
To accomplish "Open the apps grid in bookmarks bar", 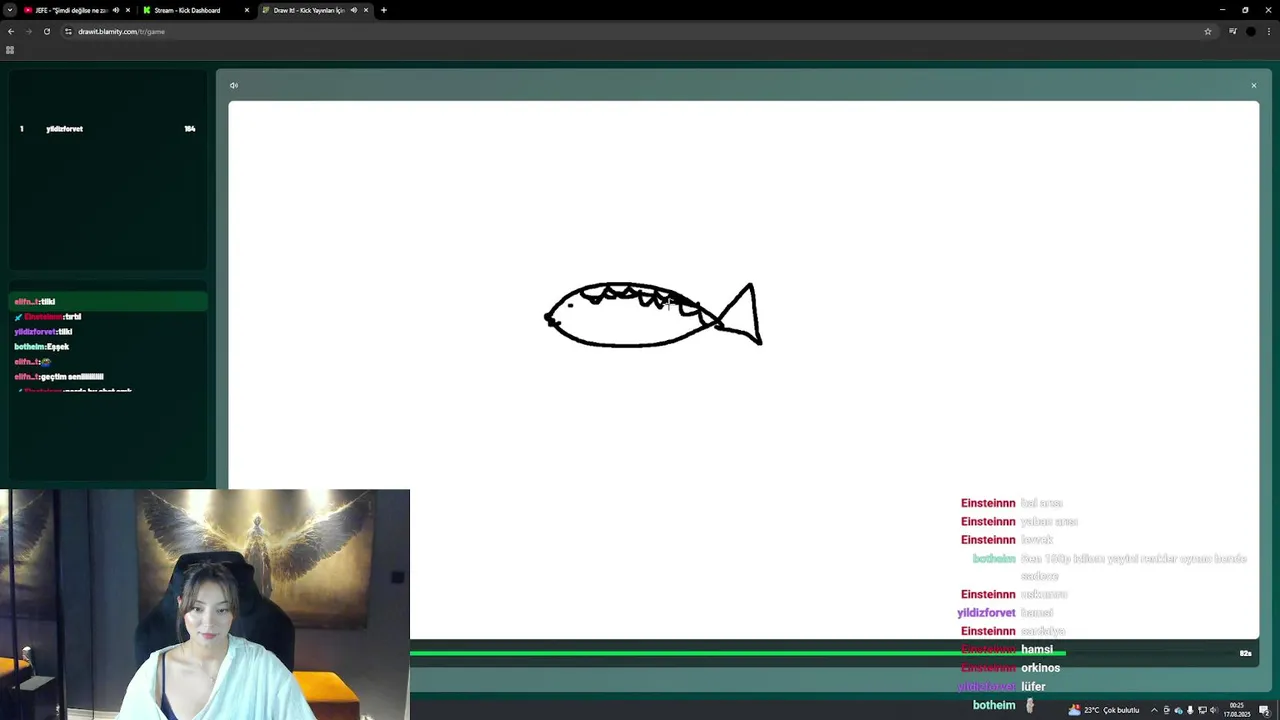I will pos(10,50).
